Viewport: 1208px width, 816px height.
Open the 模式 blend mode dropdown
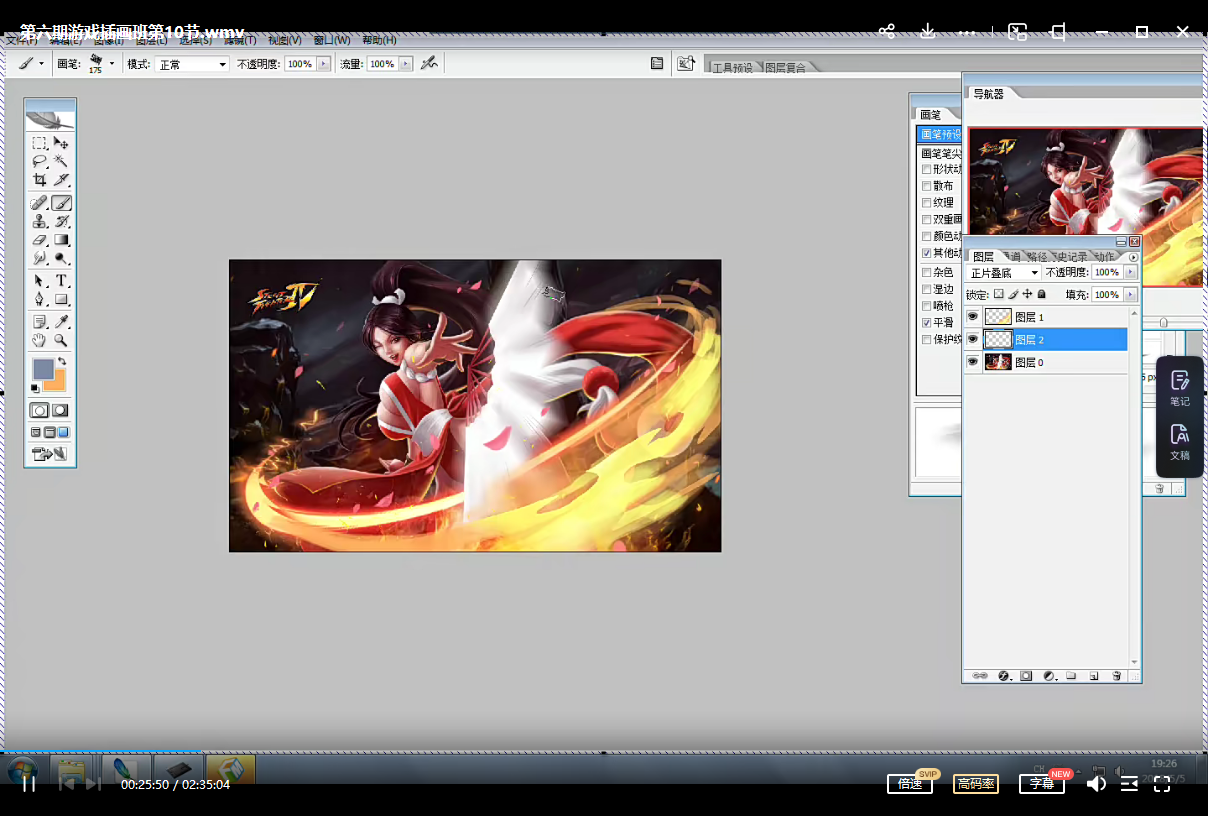[x=193, y=64]
